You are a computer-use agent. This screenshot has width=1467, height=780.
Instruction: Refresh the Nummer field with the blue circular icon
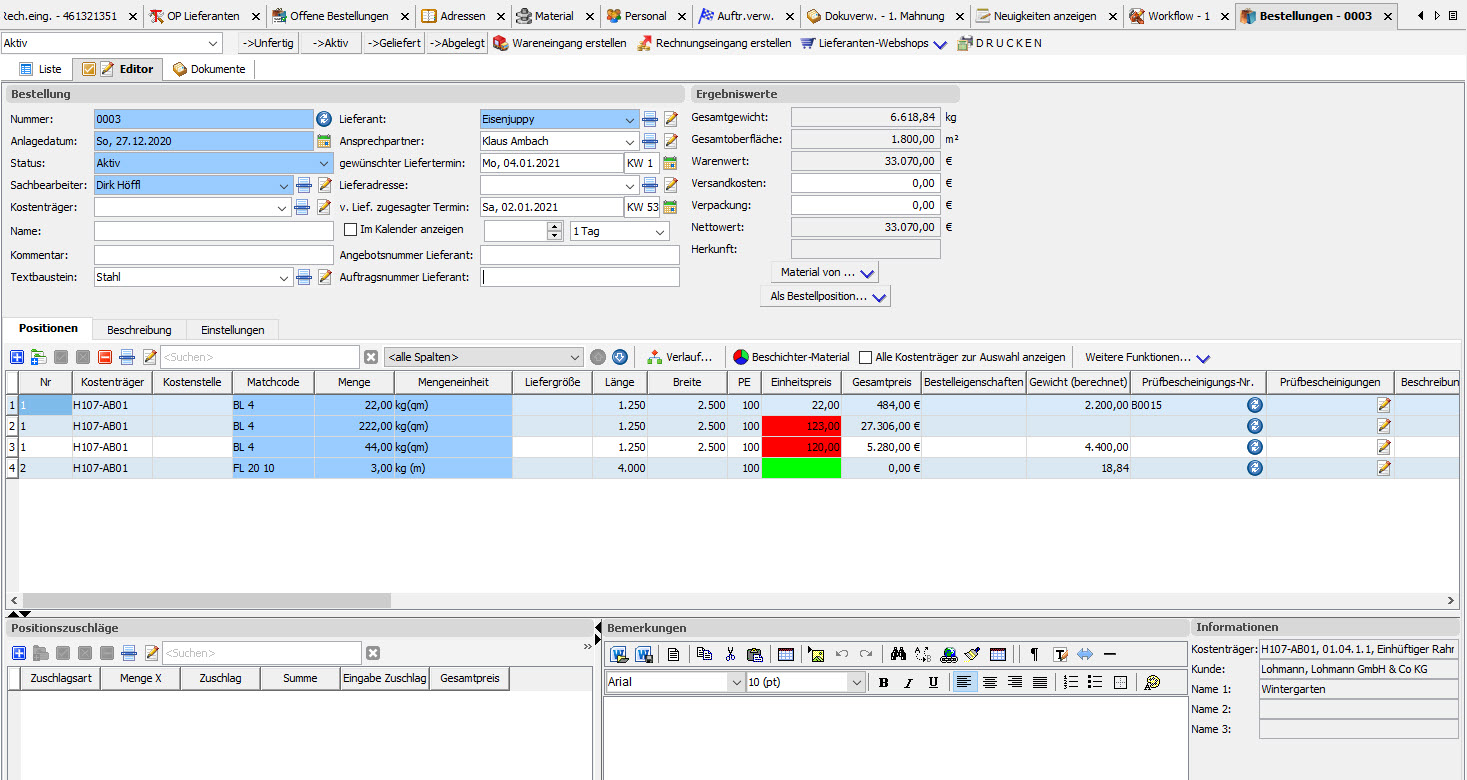click(323, 119)
